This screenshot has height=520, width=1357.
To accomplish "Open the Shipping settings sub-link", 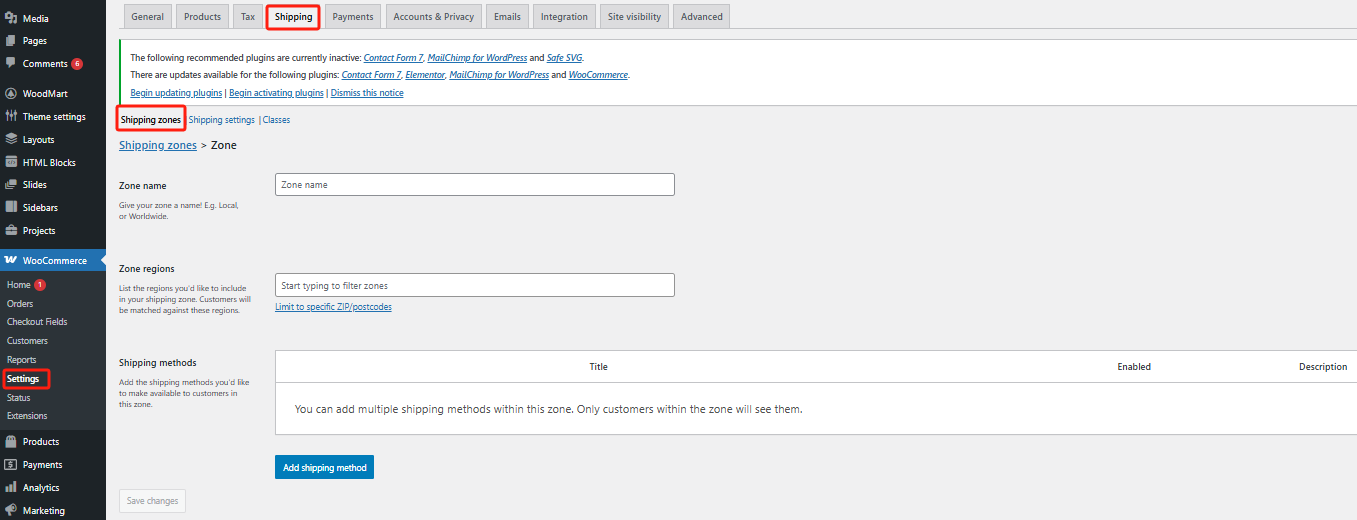I will click(222, 120).
